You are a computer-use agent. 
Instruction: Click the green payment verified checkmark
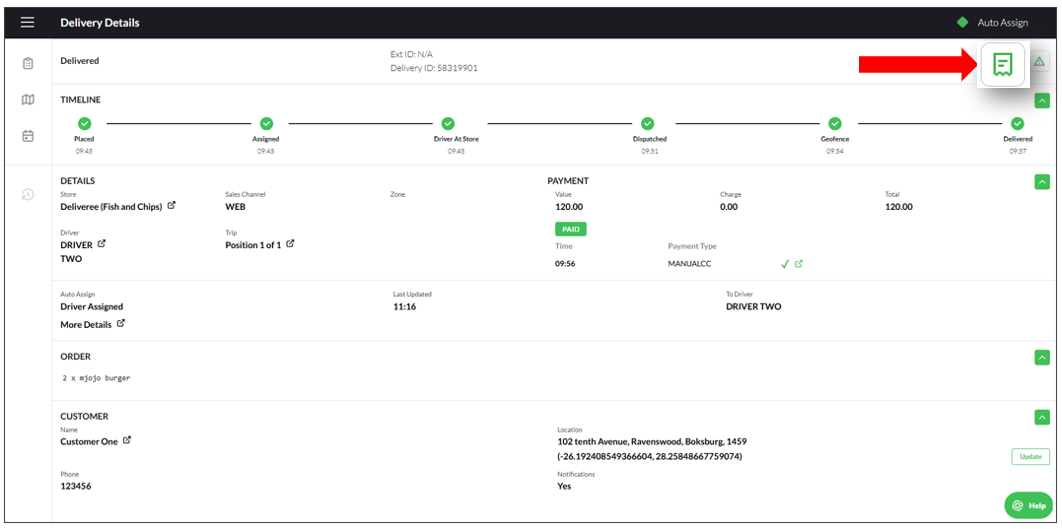(785, 264)
